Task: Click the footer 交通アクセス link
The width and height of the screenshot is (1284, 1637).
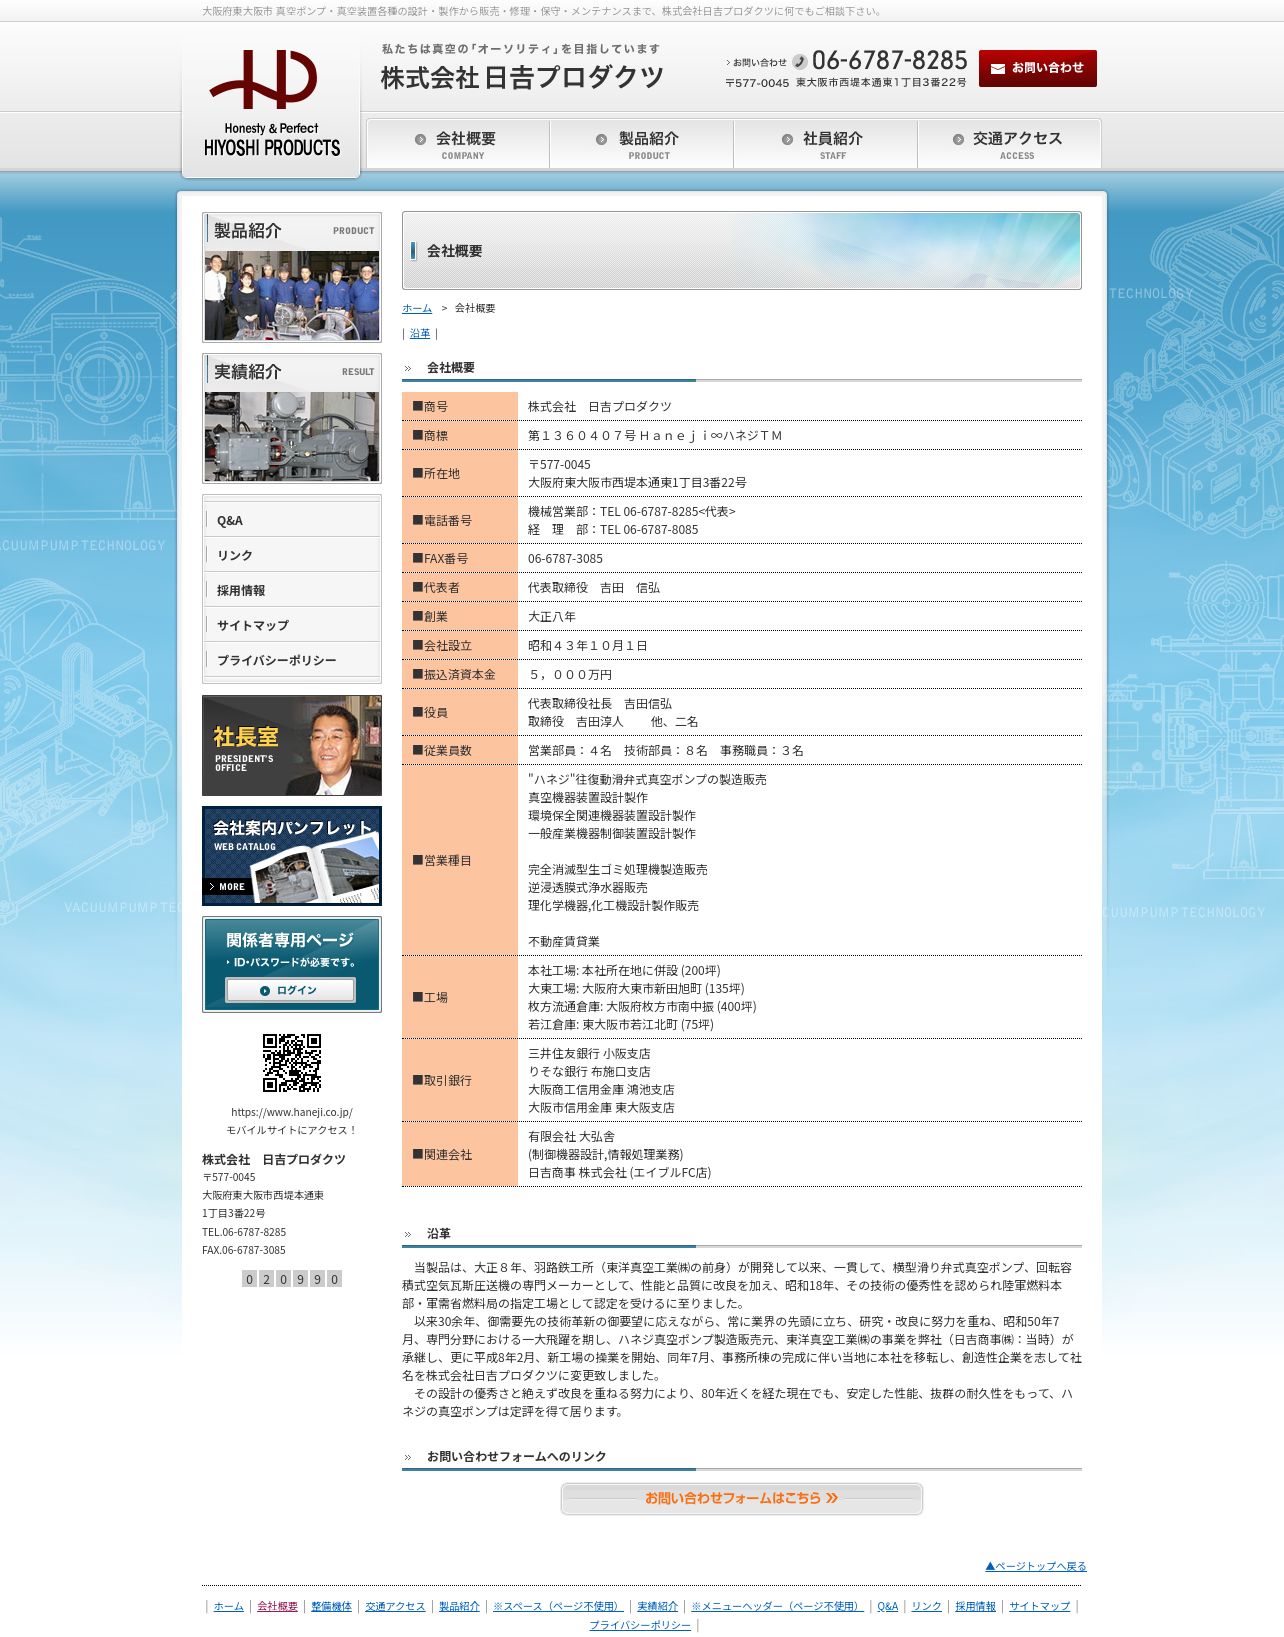Action: 395,1606
